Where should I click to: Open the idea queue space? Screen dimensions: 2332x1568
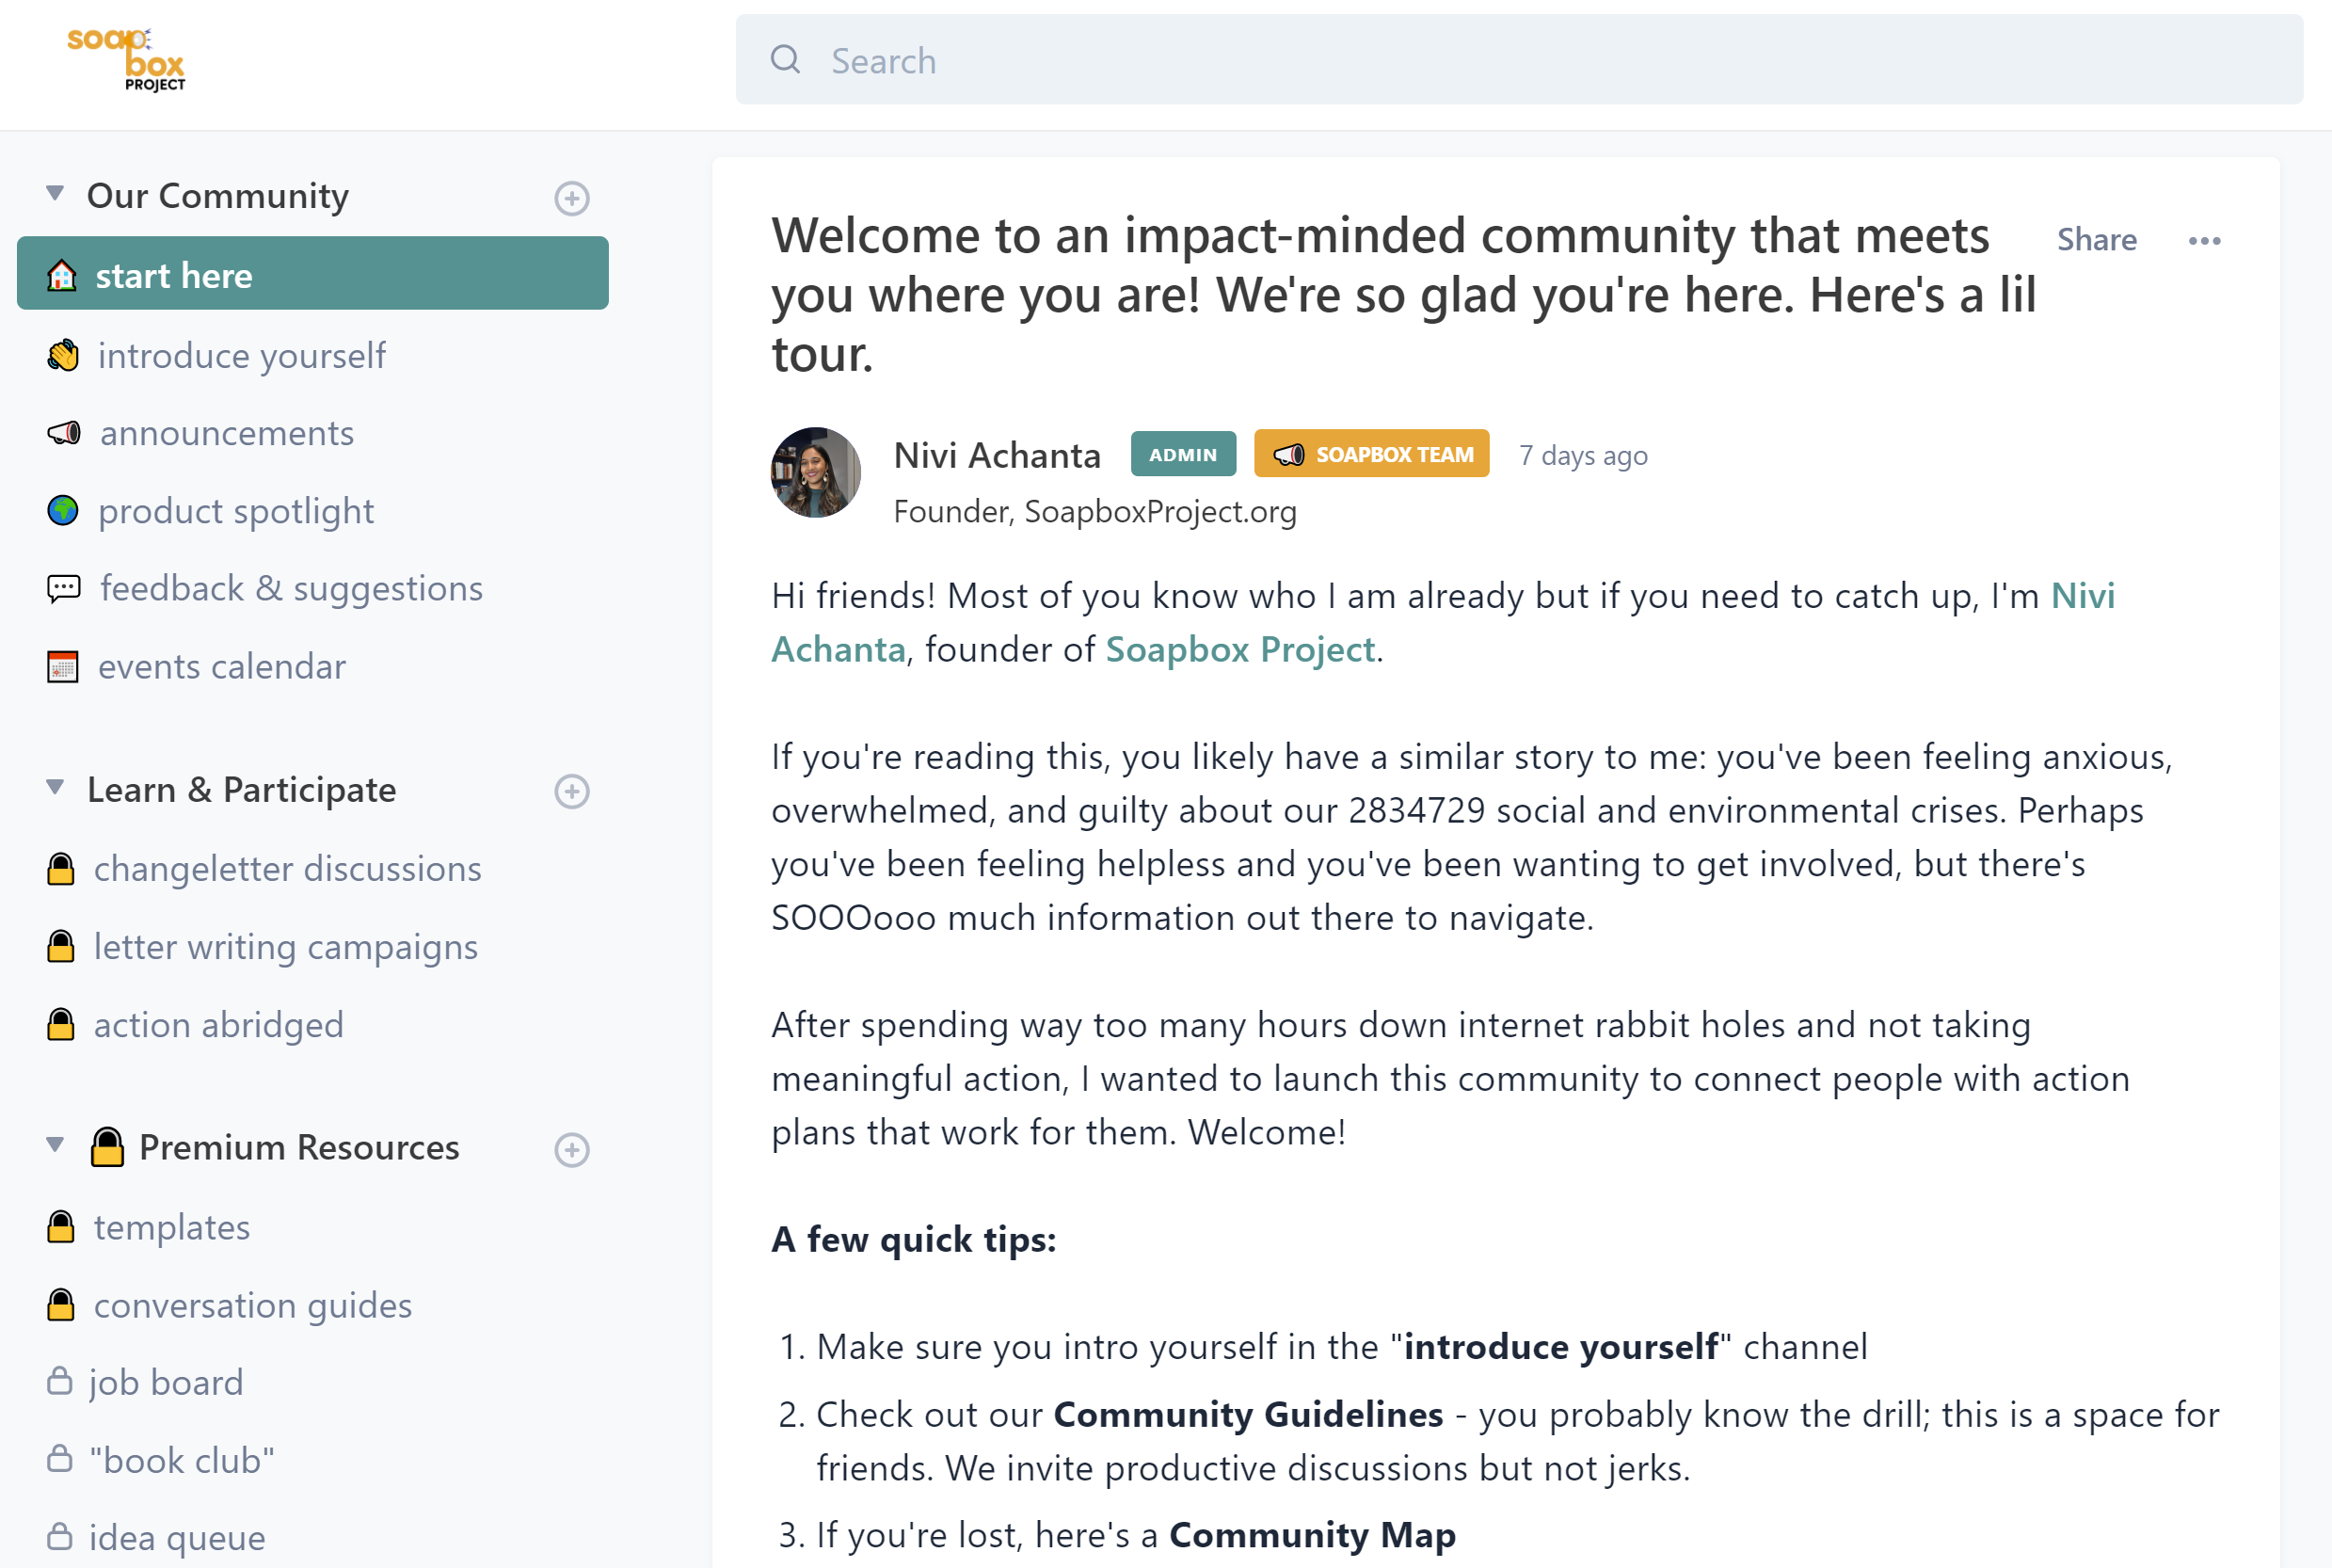pyautogui.click(x=177, y=1538)
